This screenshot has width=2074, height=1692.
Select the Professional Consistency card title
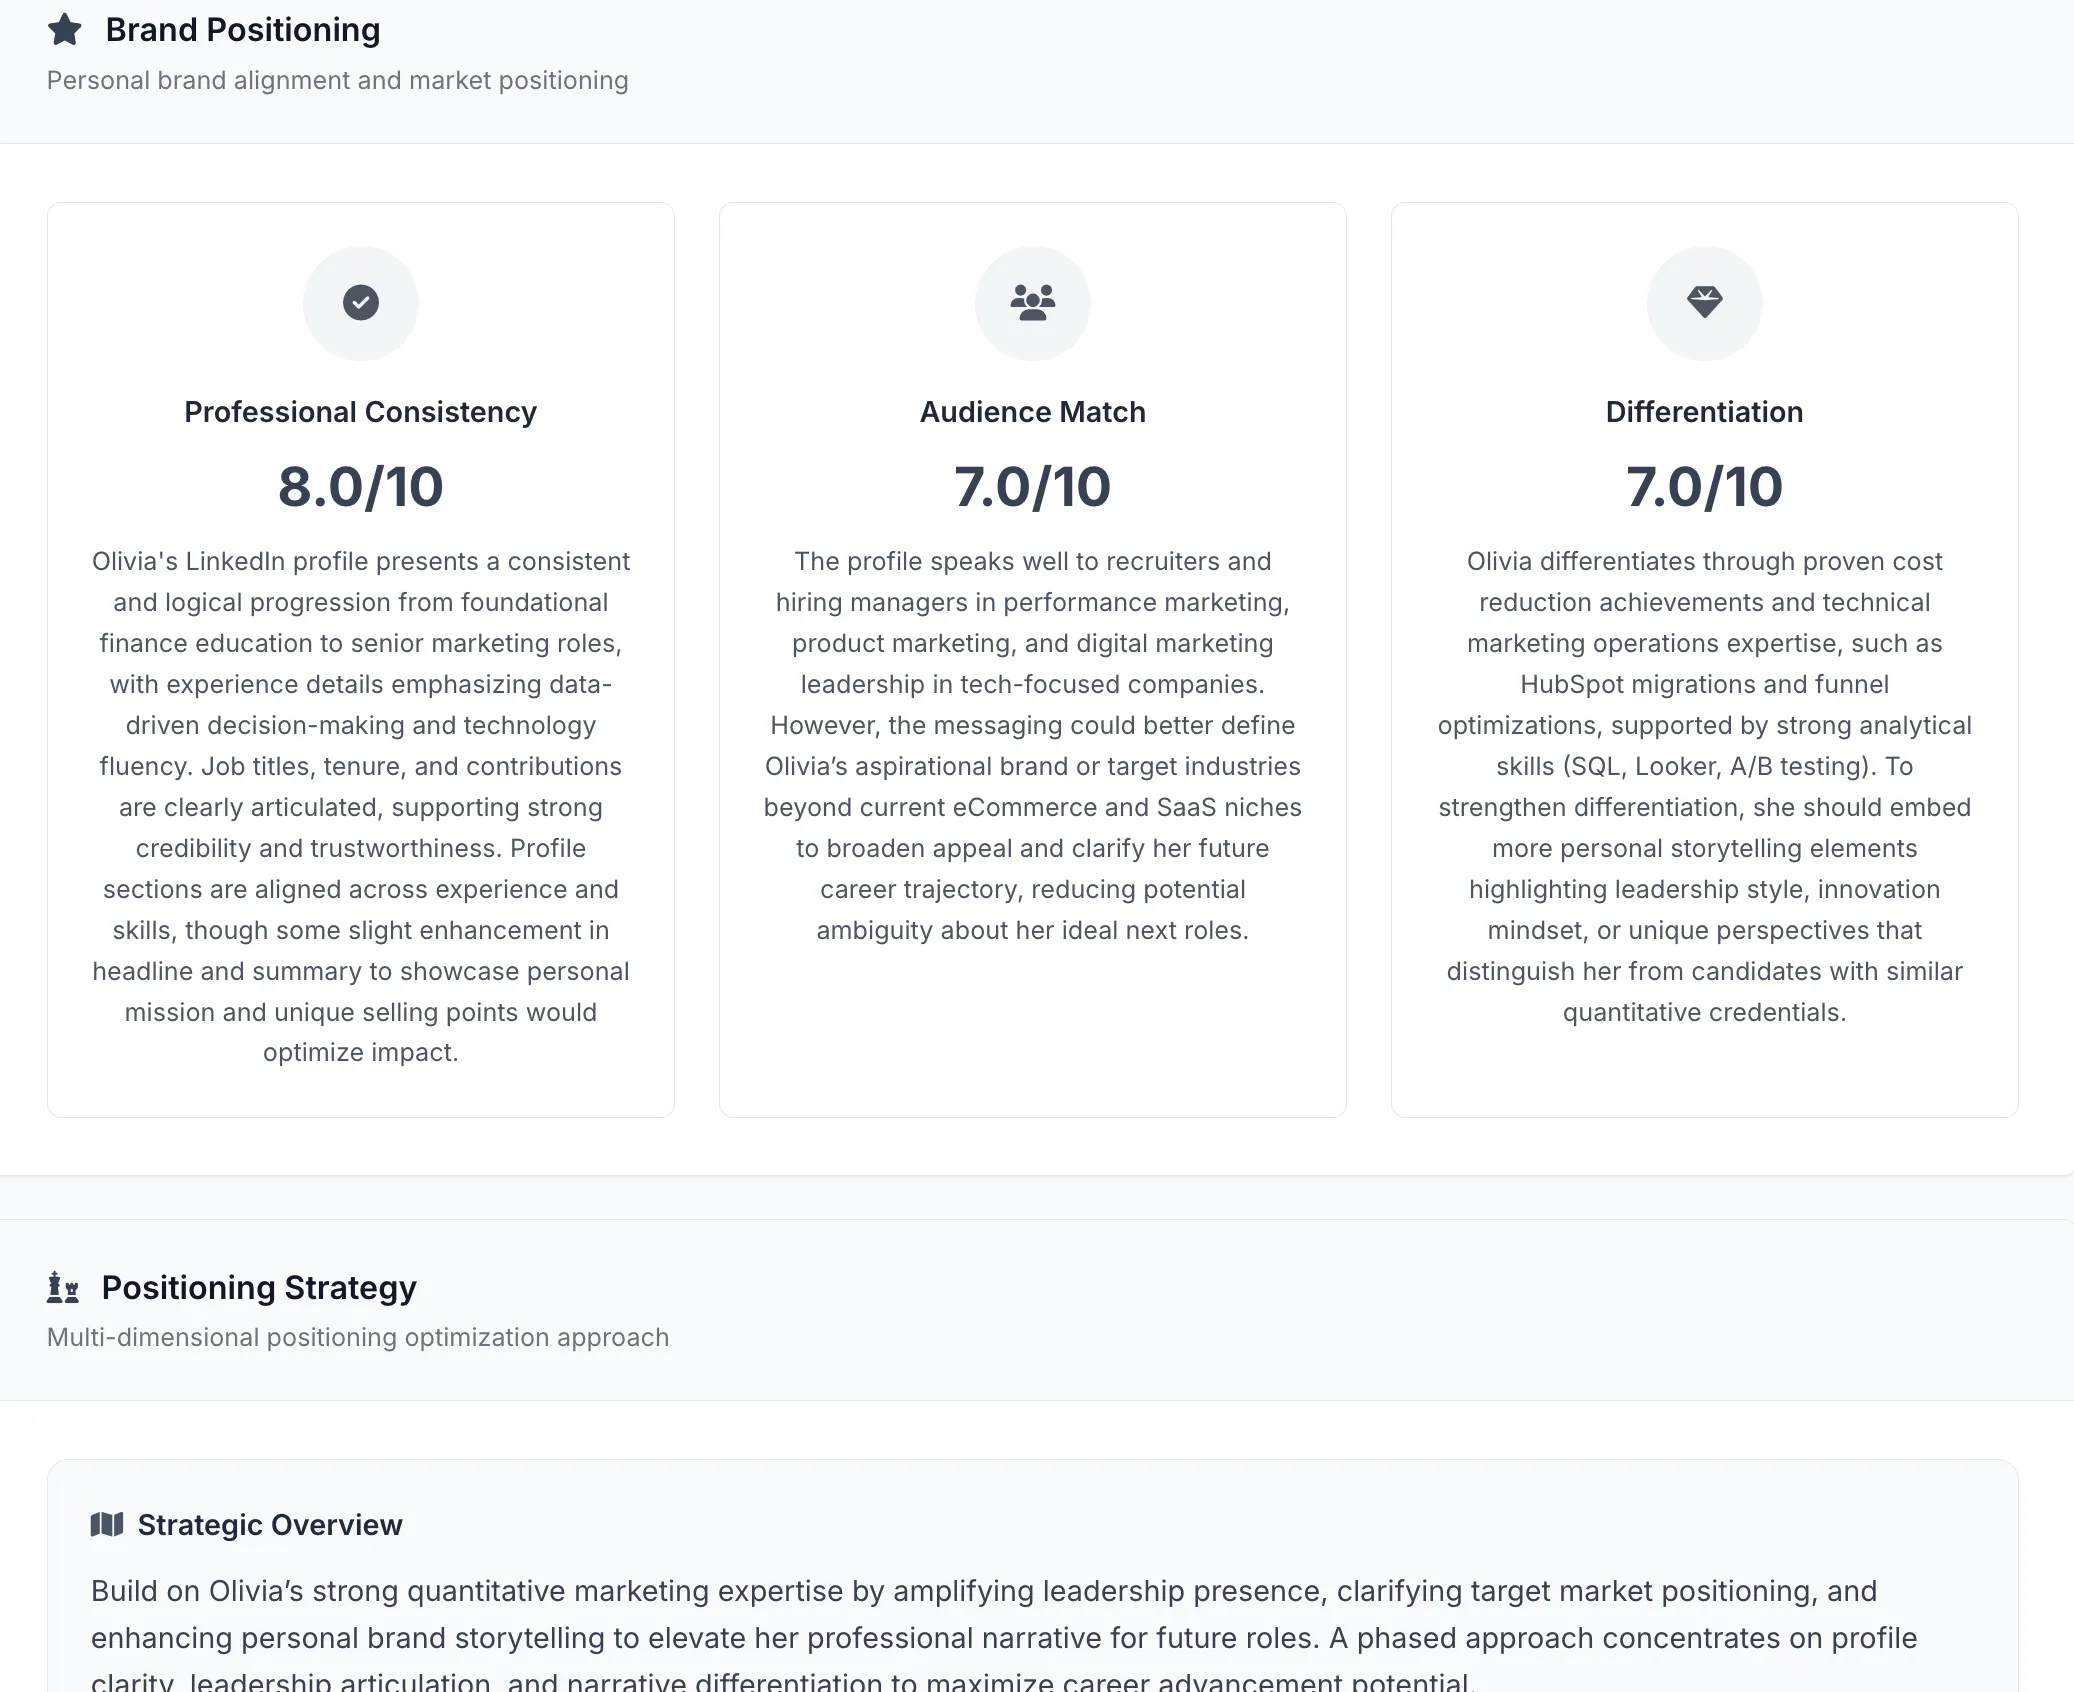click(361, 412)
